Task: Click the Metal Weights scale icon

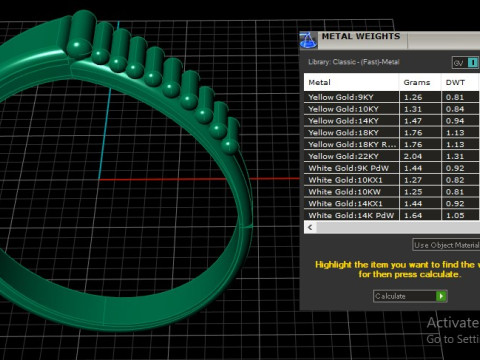Action: (308, 41)
